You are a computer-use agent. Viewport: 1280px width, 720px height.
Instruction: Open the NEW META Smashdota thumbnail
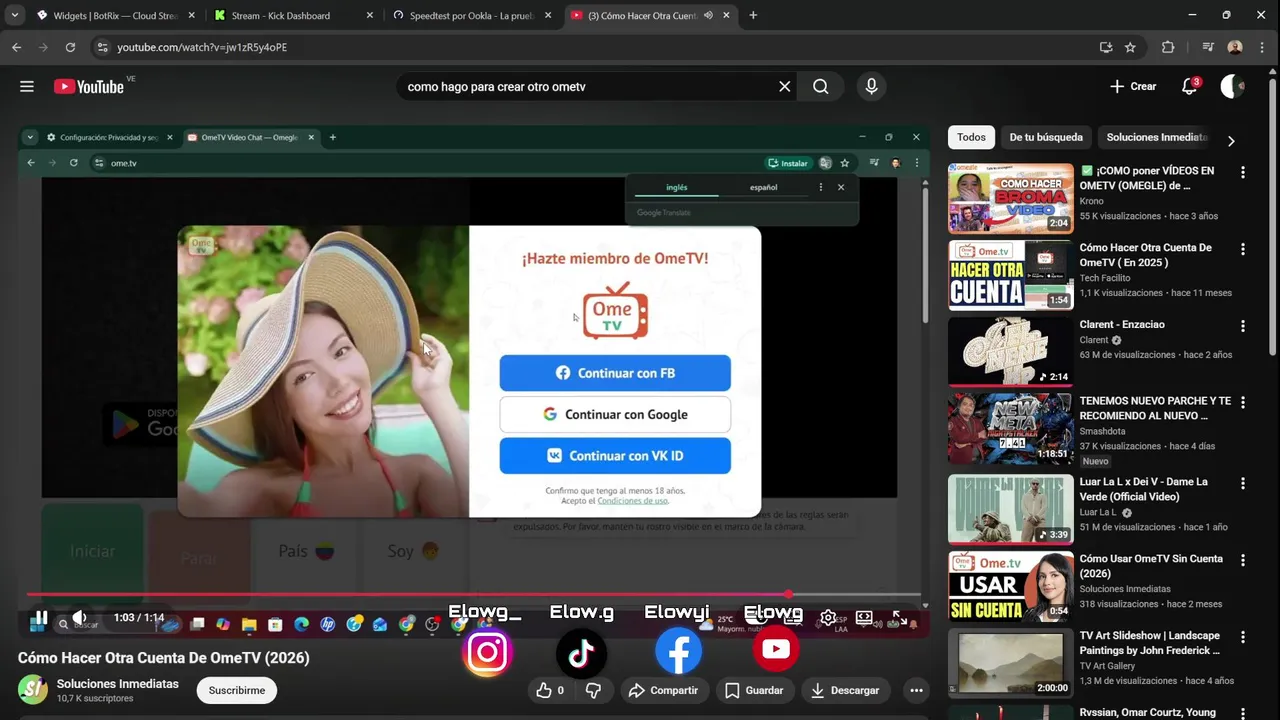1011,428
